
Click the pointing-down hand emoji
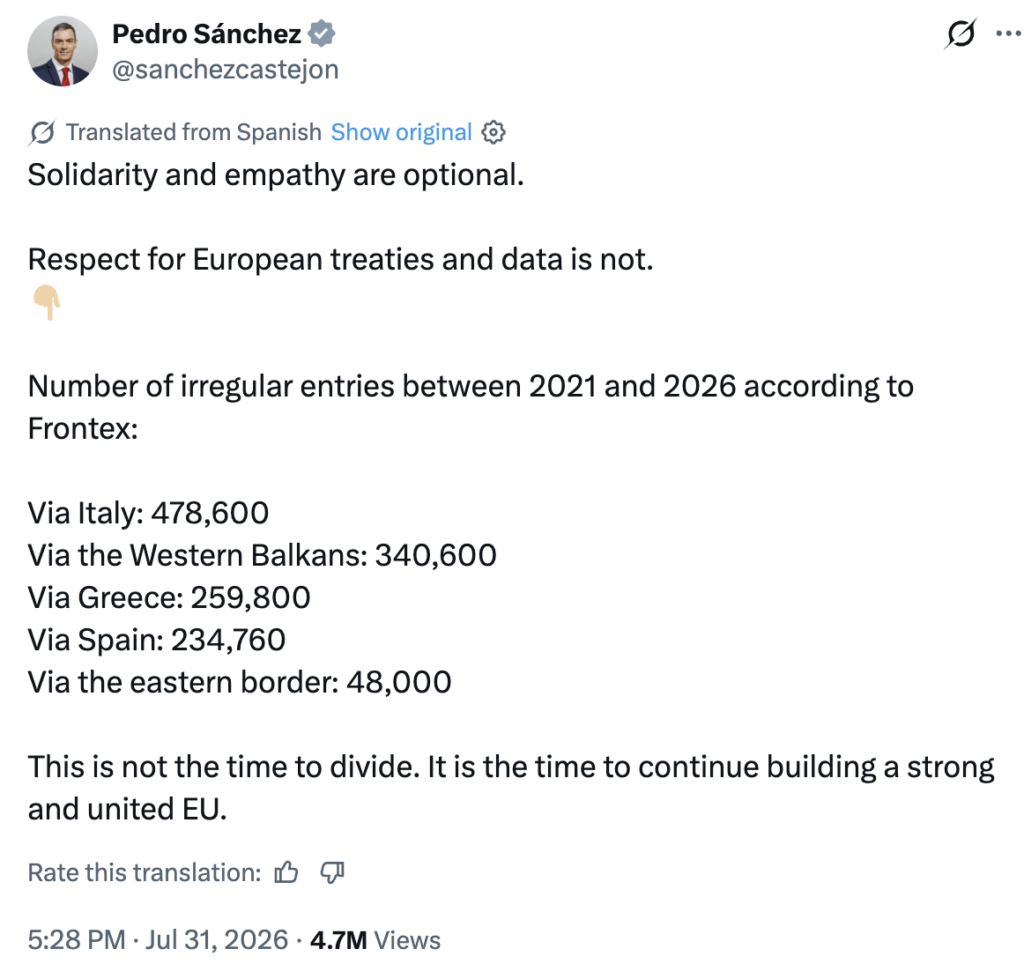pos(46,302)
